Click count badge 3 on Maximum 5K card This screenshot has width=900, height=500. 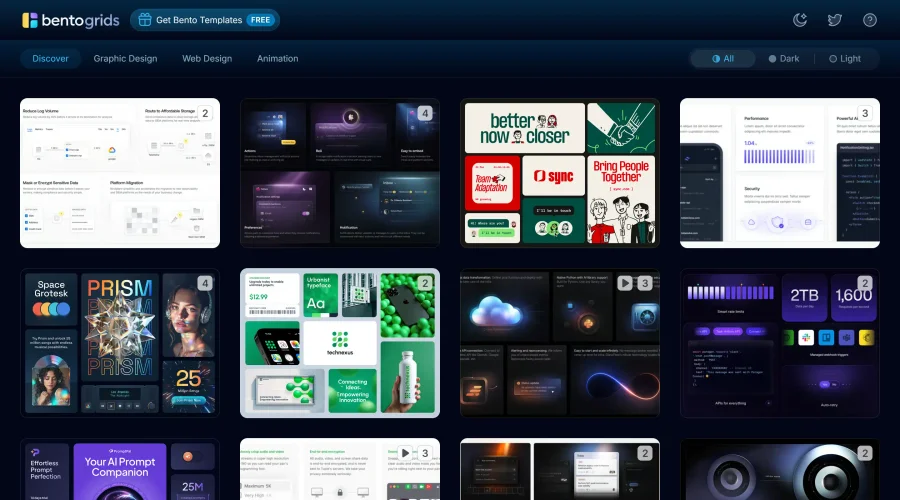pos(425,453)
